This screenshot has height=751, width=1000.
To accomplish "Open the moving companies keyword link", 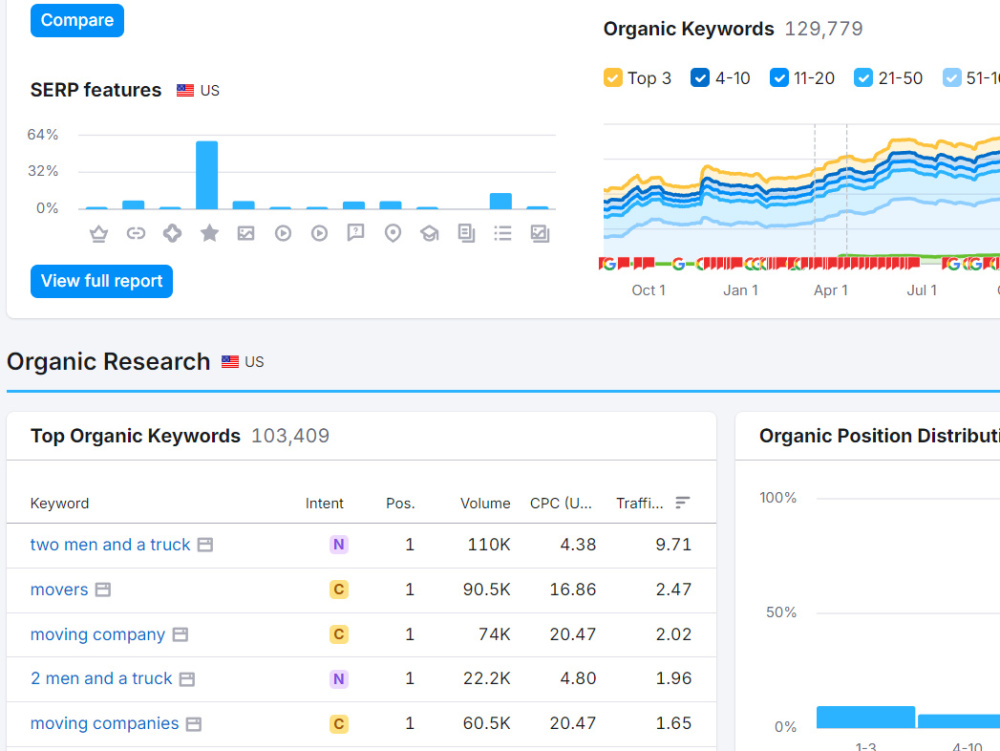I will point(105,724).
